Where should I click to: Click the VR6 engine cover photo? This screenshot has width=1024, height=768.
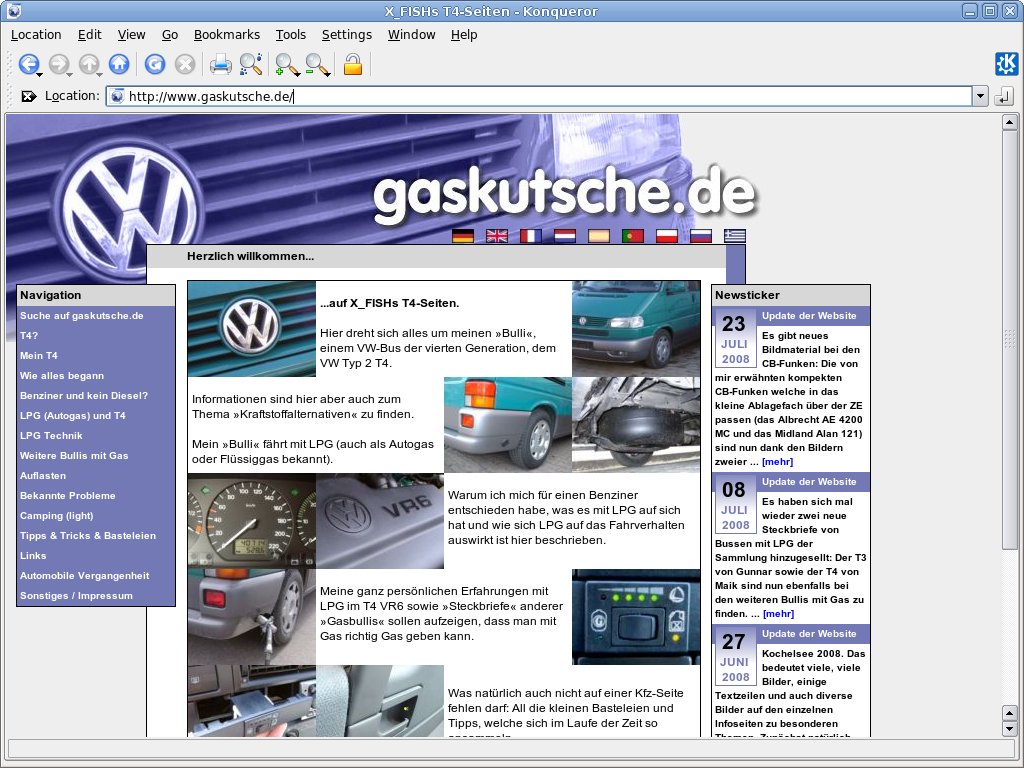click(x=380, y=520)
